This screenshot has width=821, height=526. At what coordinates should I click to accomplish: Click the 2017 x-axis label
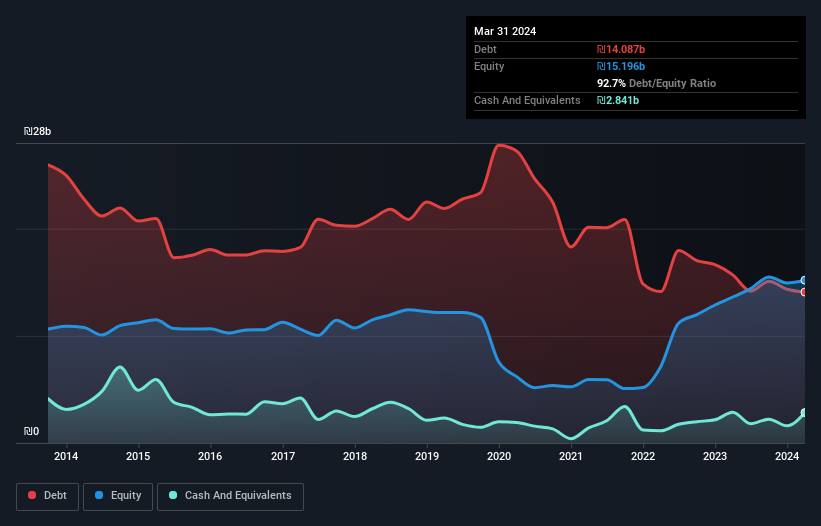pos(283,456)
